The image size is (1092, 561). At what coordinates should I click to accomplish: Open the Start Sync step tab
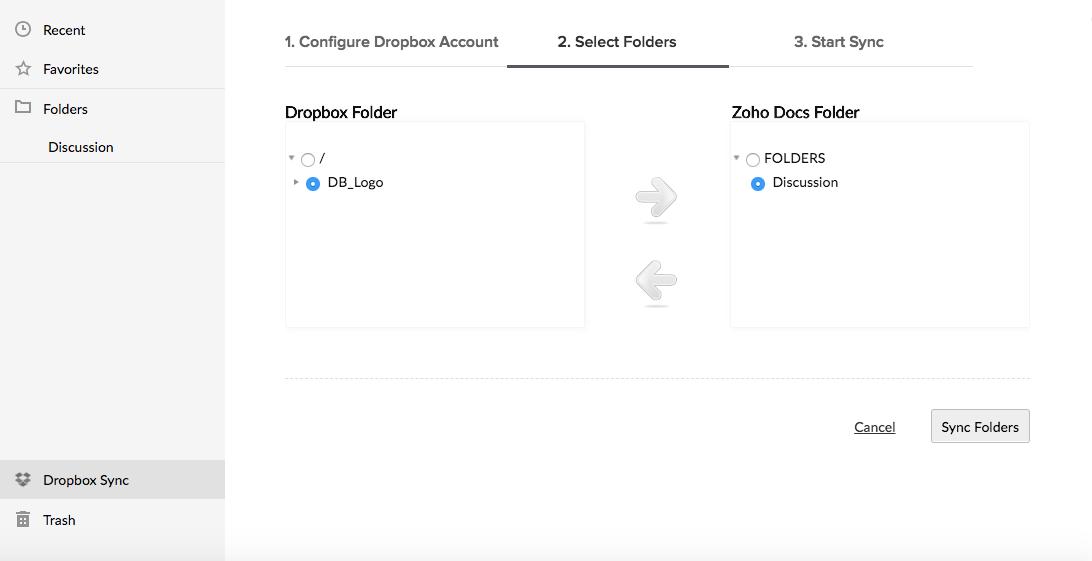tap(838, 42)
